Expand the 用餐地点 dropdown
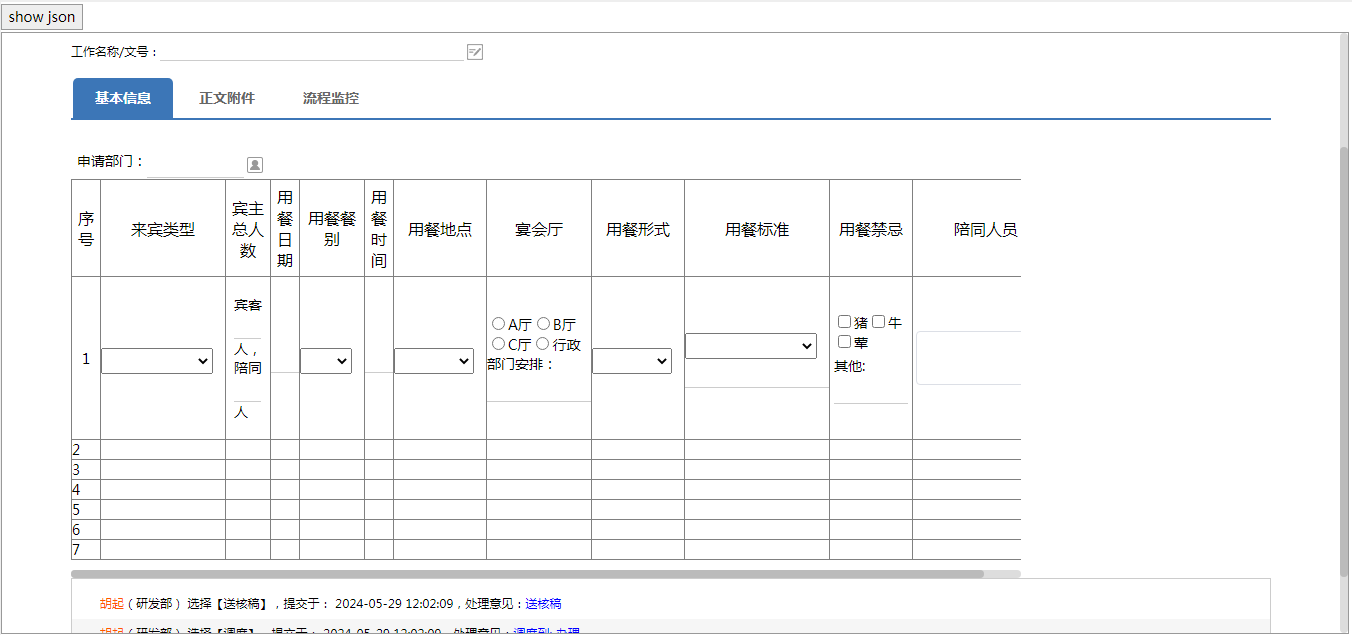 tap(434, 361)
